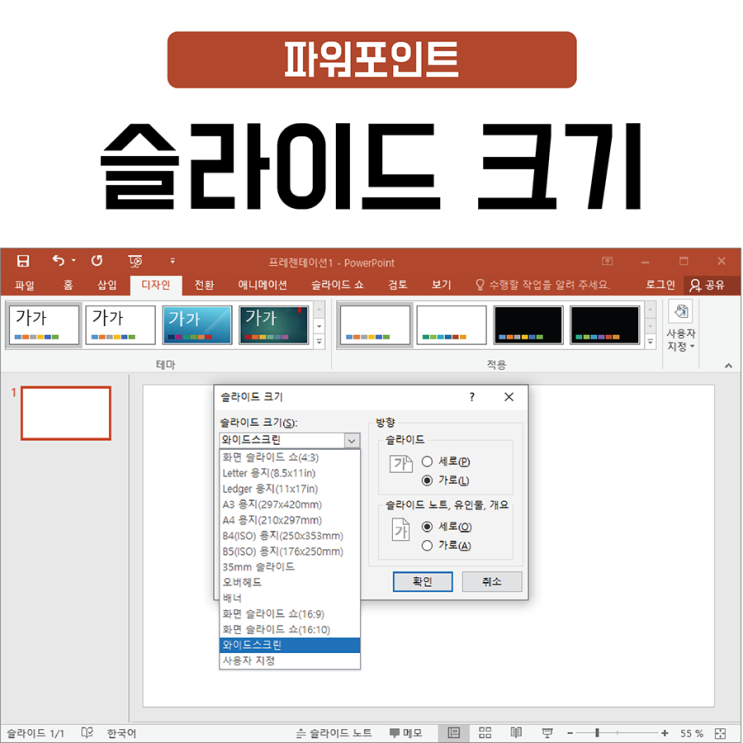743x743 pixels.
Task: Choose Ledger 용지(11x17in) option
Action: (x=290, y=489)
